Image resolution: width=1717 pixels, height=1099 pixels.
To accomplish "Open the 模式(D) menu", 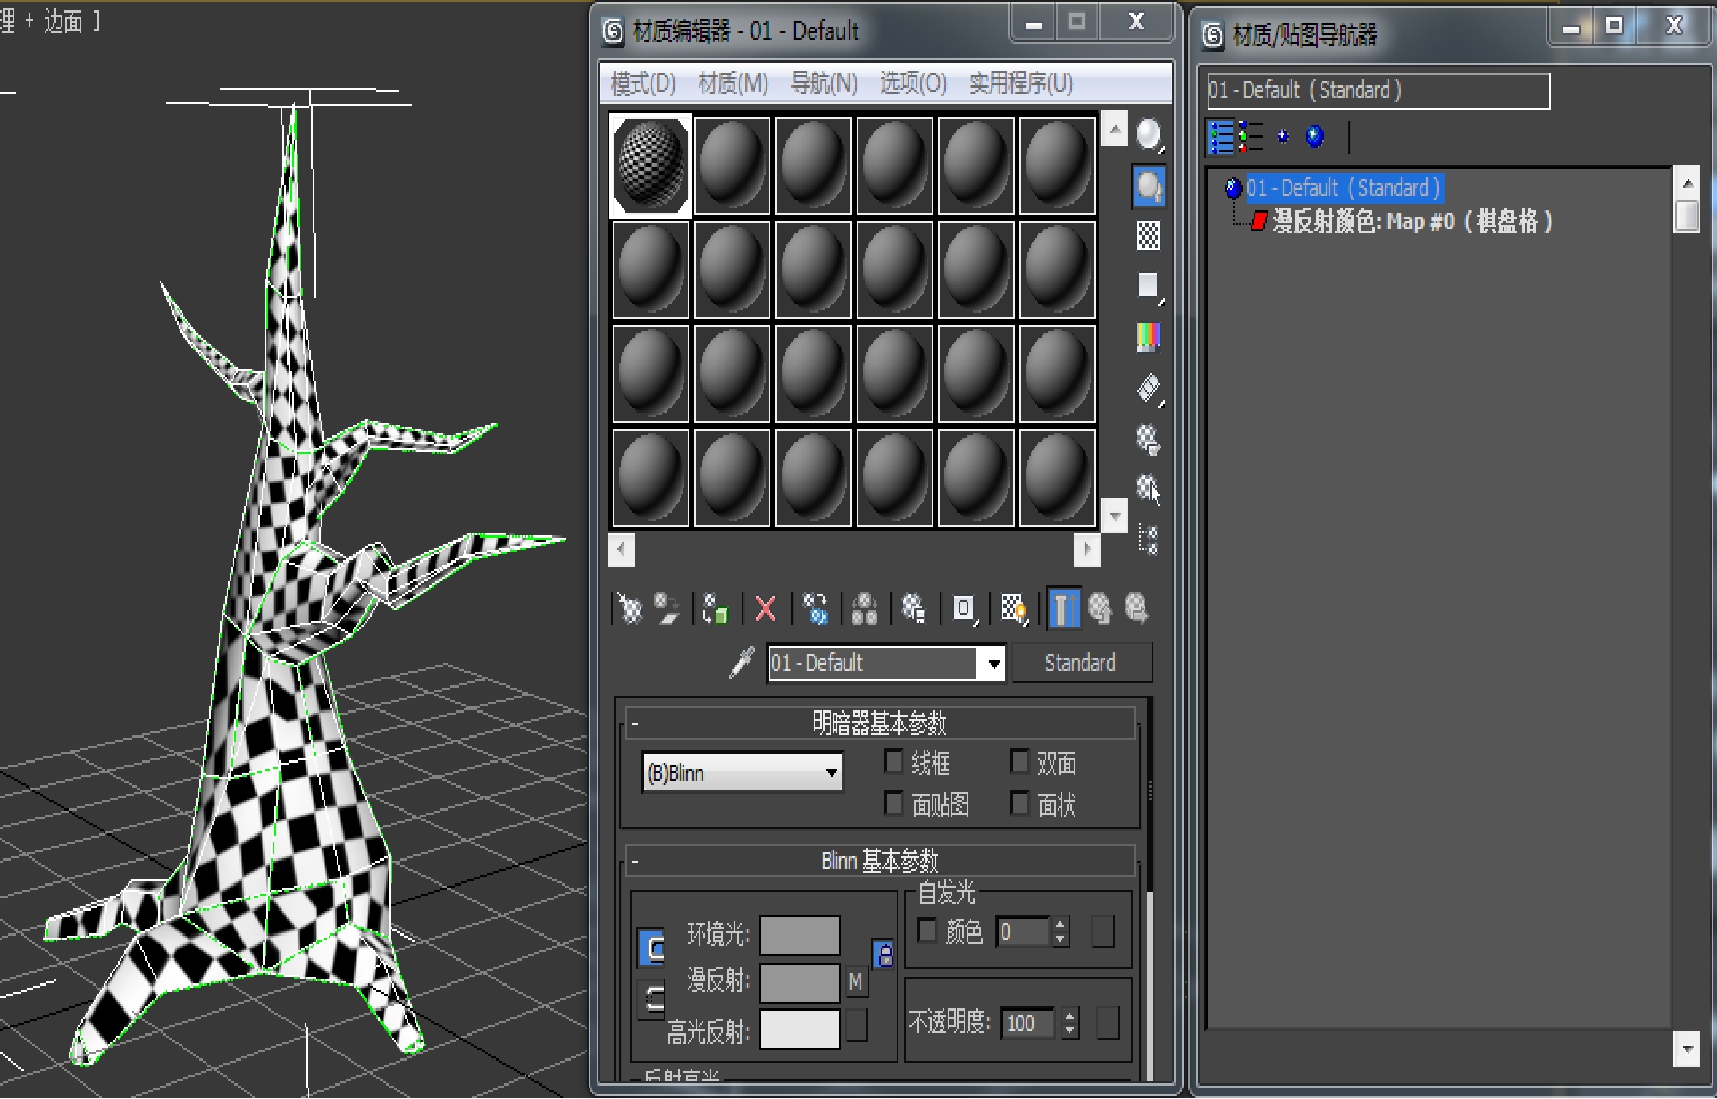I will click(643, 83).
